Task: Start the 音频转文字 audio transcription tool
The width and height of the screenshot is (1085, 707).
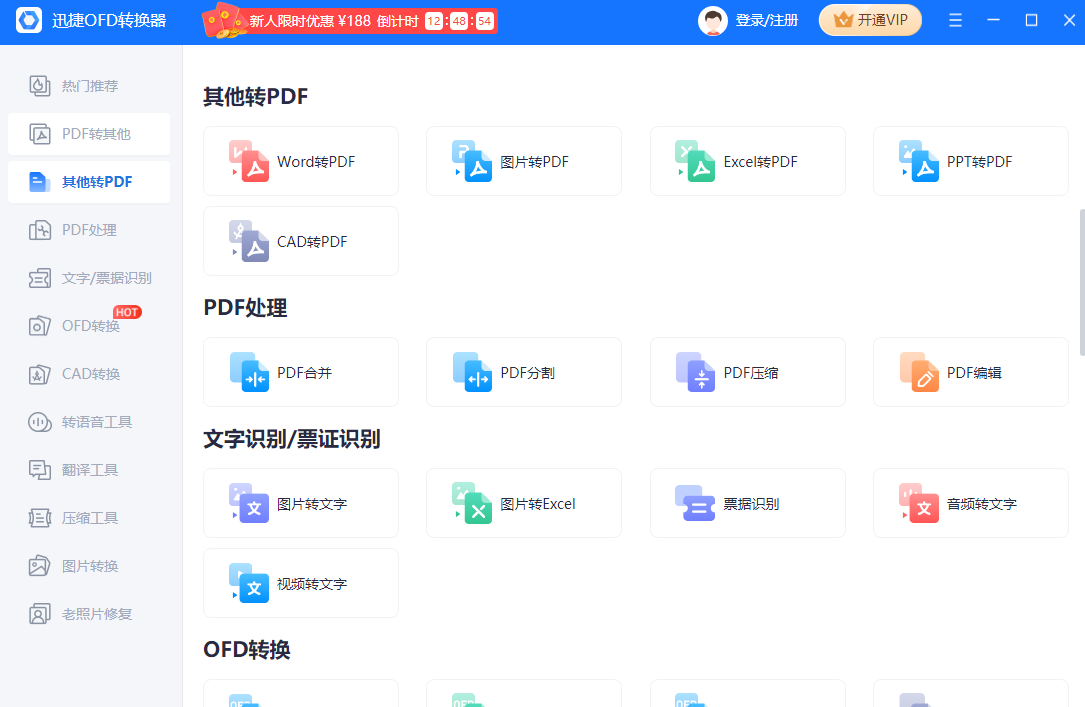Action: click(x=970, y=503)
